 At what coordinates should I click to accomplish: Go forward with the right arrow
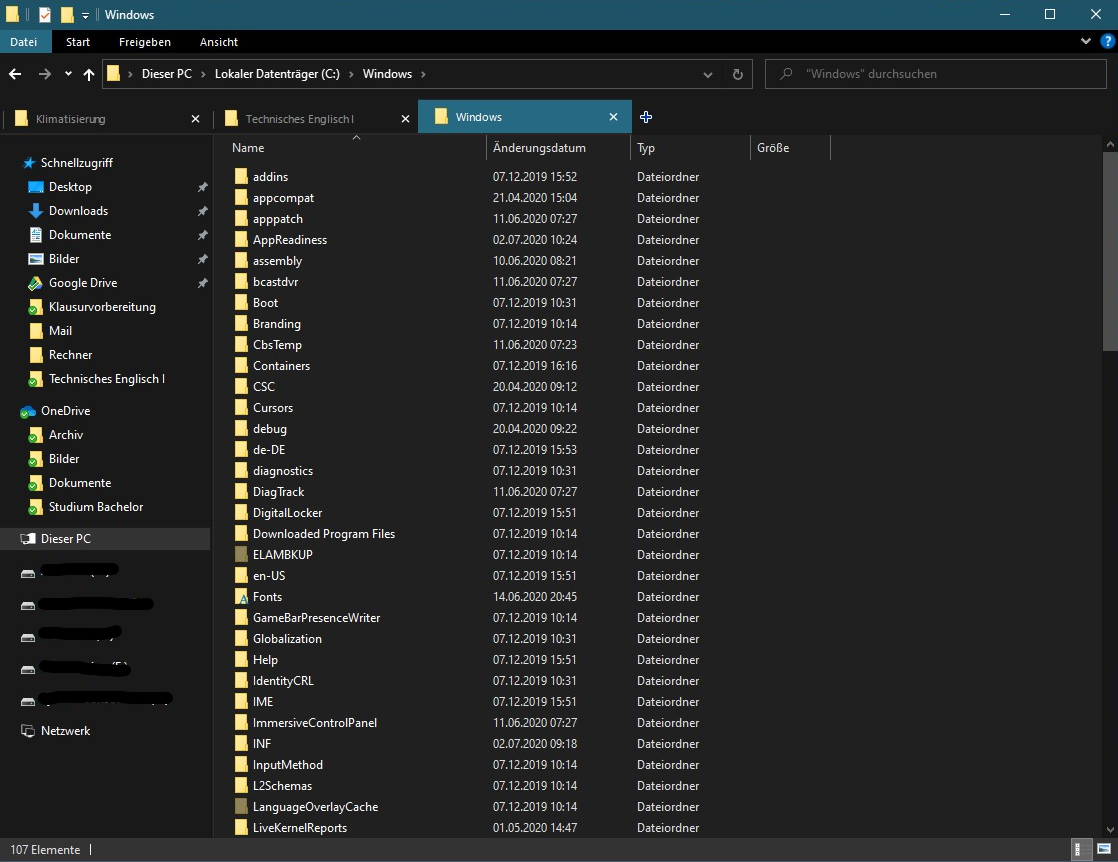44,74
